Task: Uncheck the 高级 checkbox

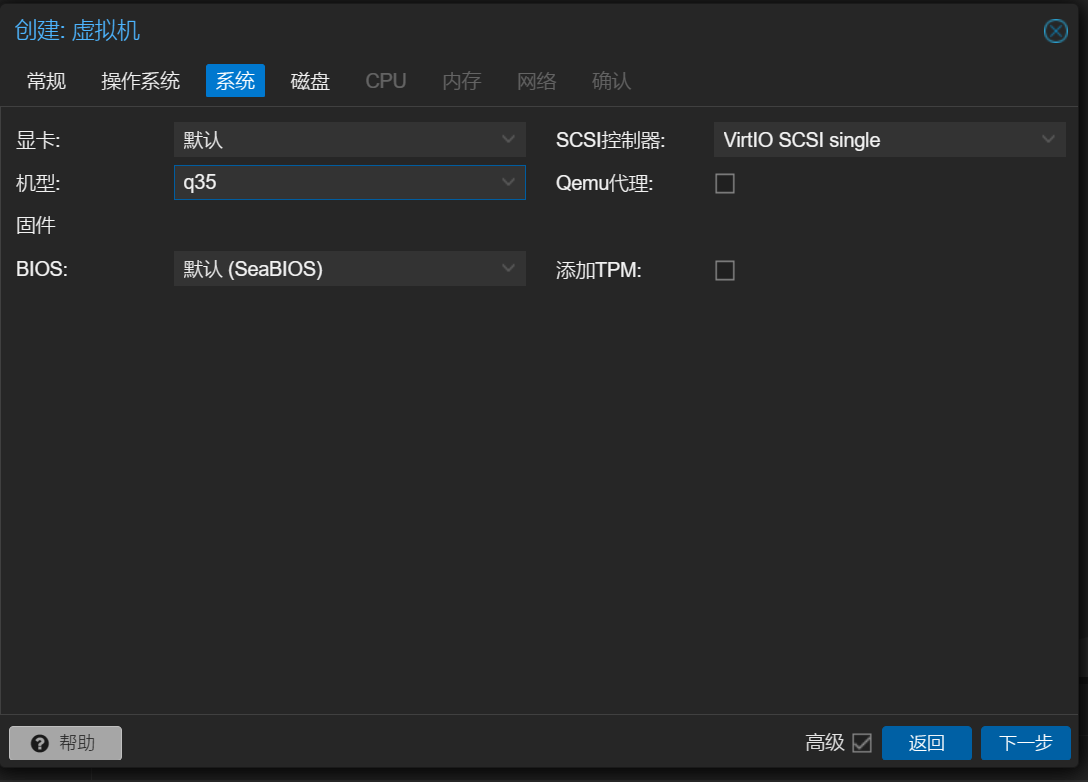Action: 862,743
